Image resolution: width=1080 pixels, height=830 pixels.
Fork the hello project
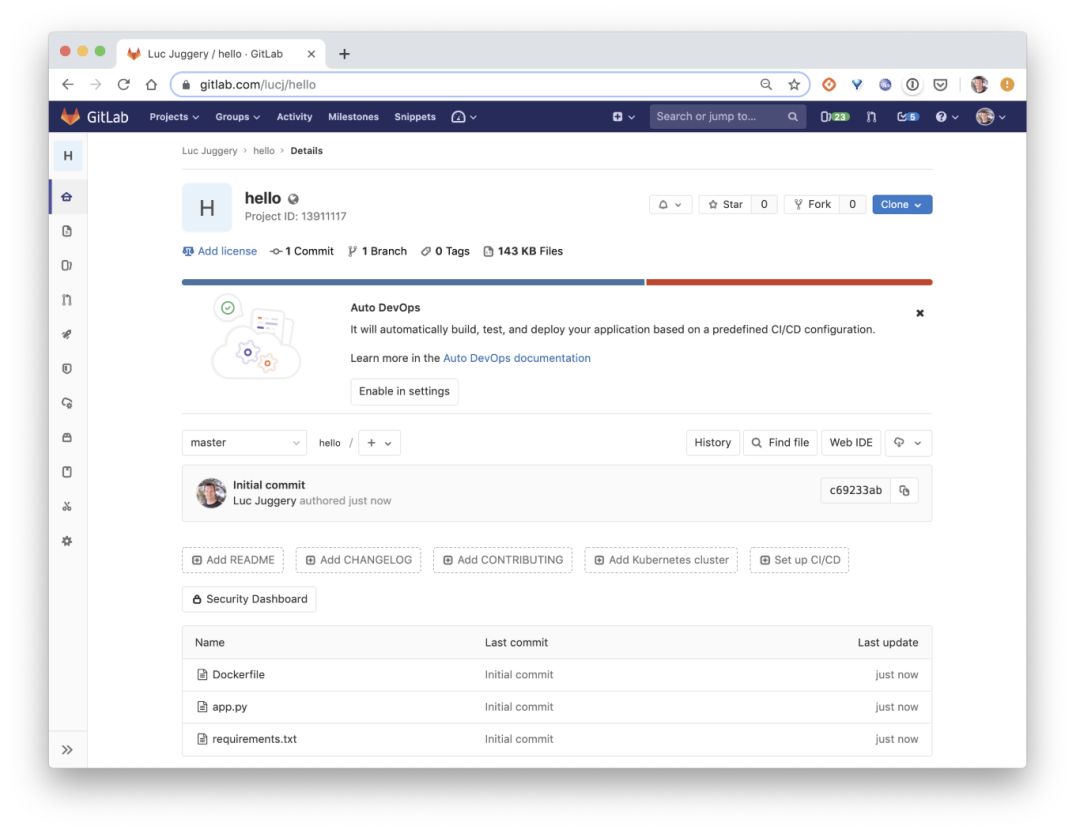click(812, 205)
